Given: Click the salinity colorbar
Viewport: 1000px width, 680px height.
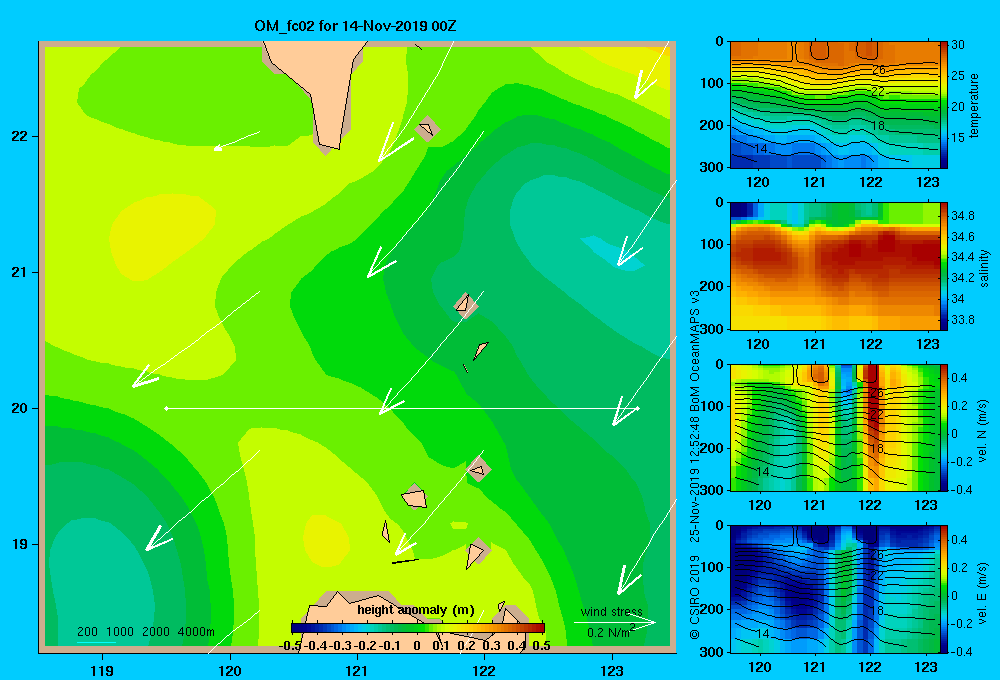Looking at the screenshot, I should coord(943,266).
